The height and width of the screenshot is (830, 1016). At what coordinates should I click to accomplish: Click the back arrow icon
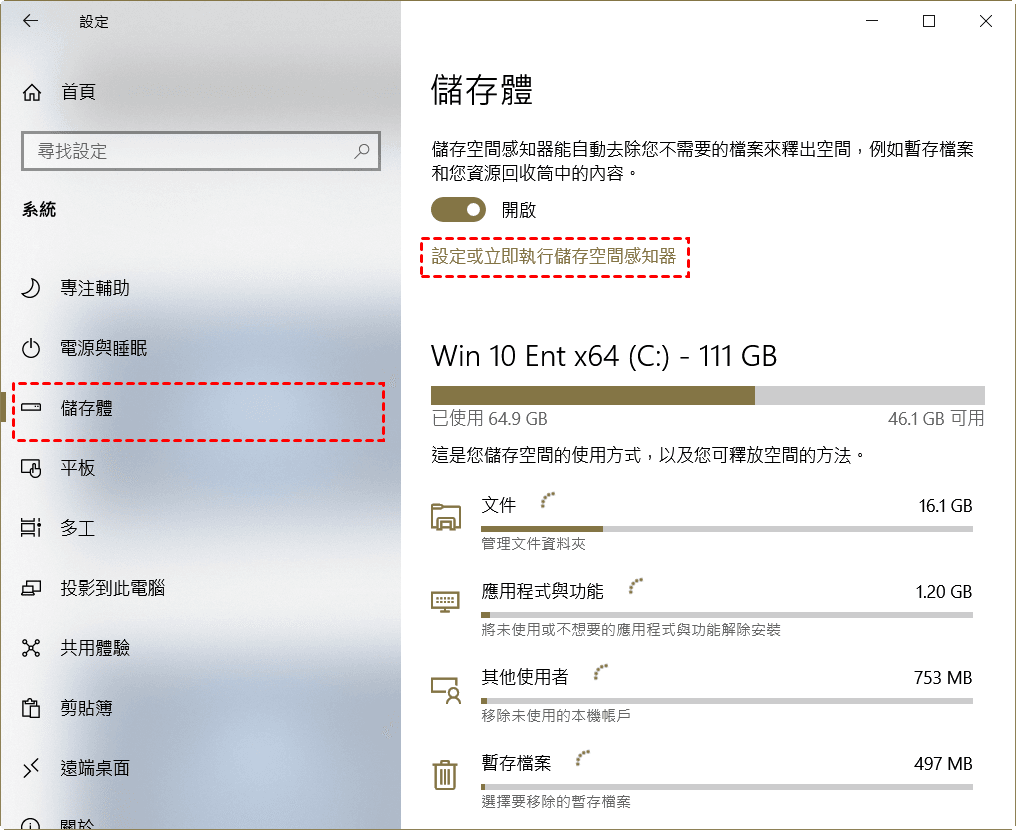coord(30,21)
